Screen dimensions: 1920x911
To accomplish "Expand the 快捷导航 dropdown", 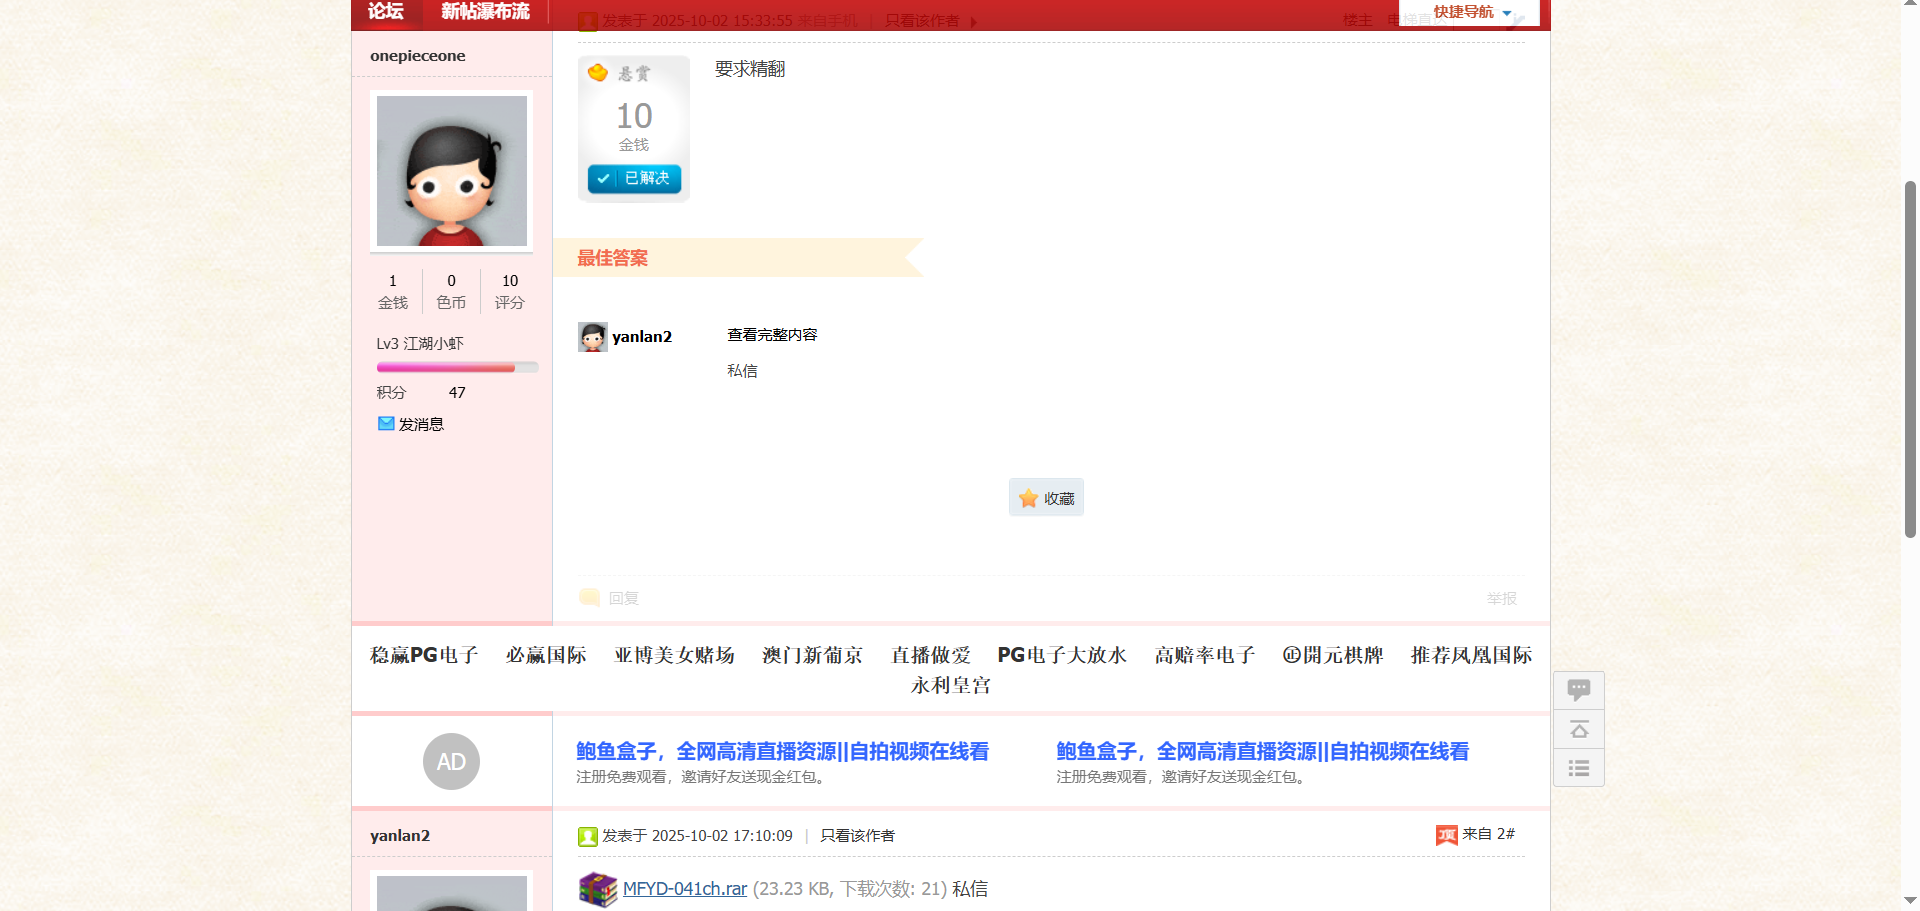I will pos(1469,12).
